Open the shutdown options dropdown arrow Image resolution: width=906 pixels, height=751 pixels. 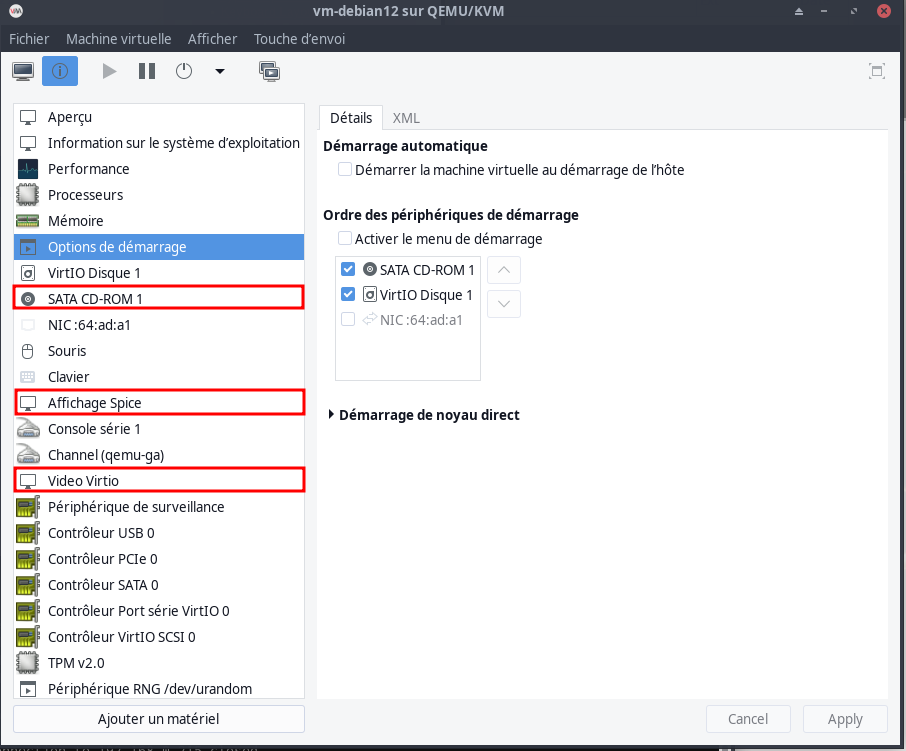(220, 71)
